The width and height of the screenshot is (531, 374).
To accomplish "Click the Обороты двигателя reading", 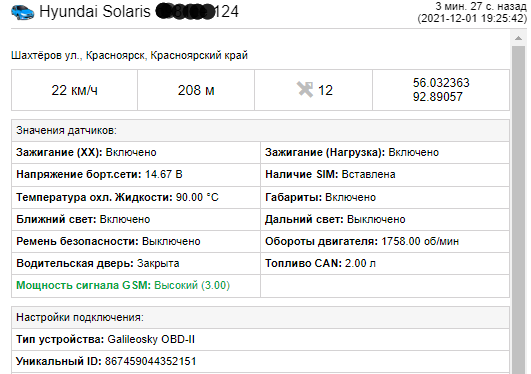I will pyautogui.click(x=362, y=242).
